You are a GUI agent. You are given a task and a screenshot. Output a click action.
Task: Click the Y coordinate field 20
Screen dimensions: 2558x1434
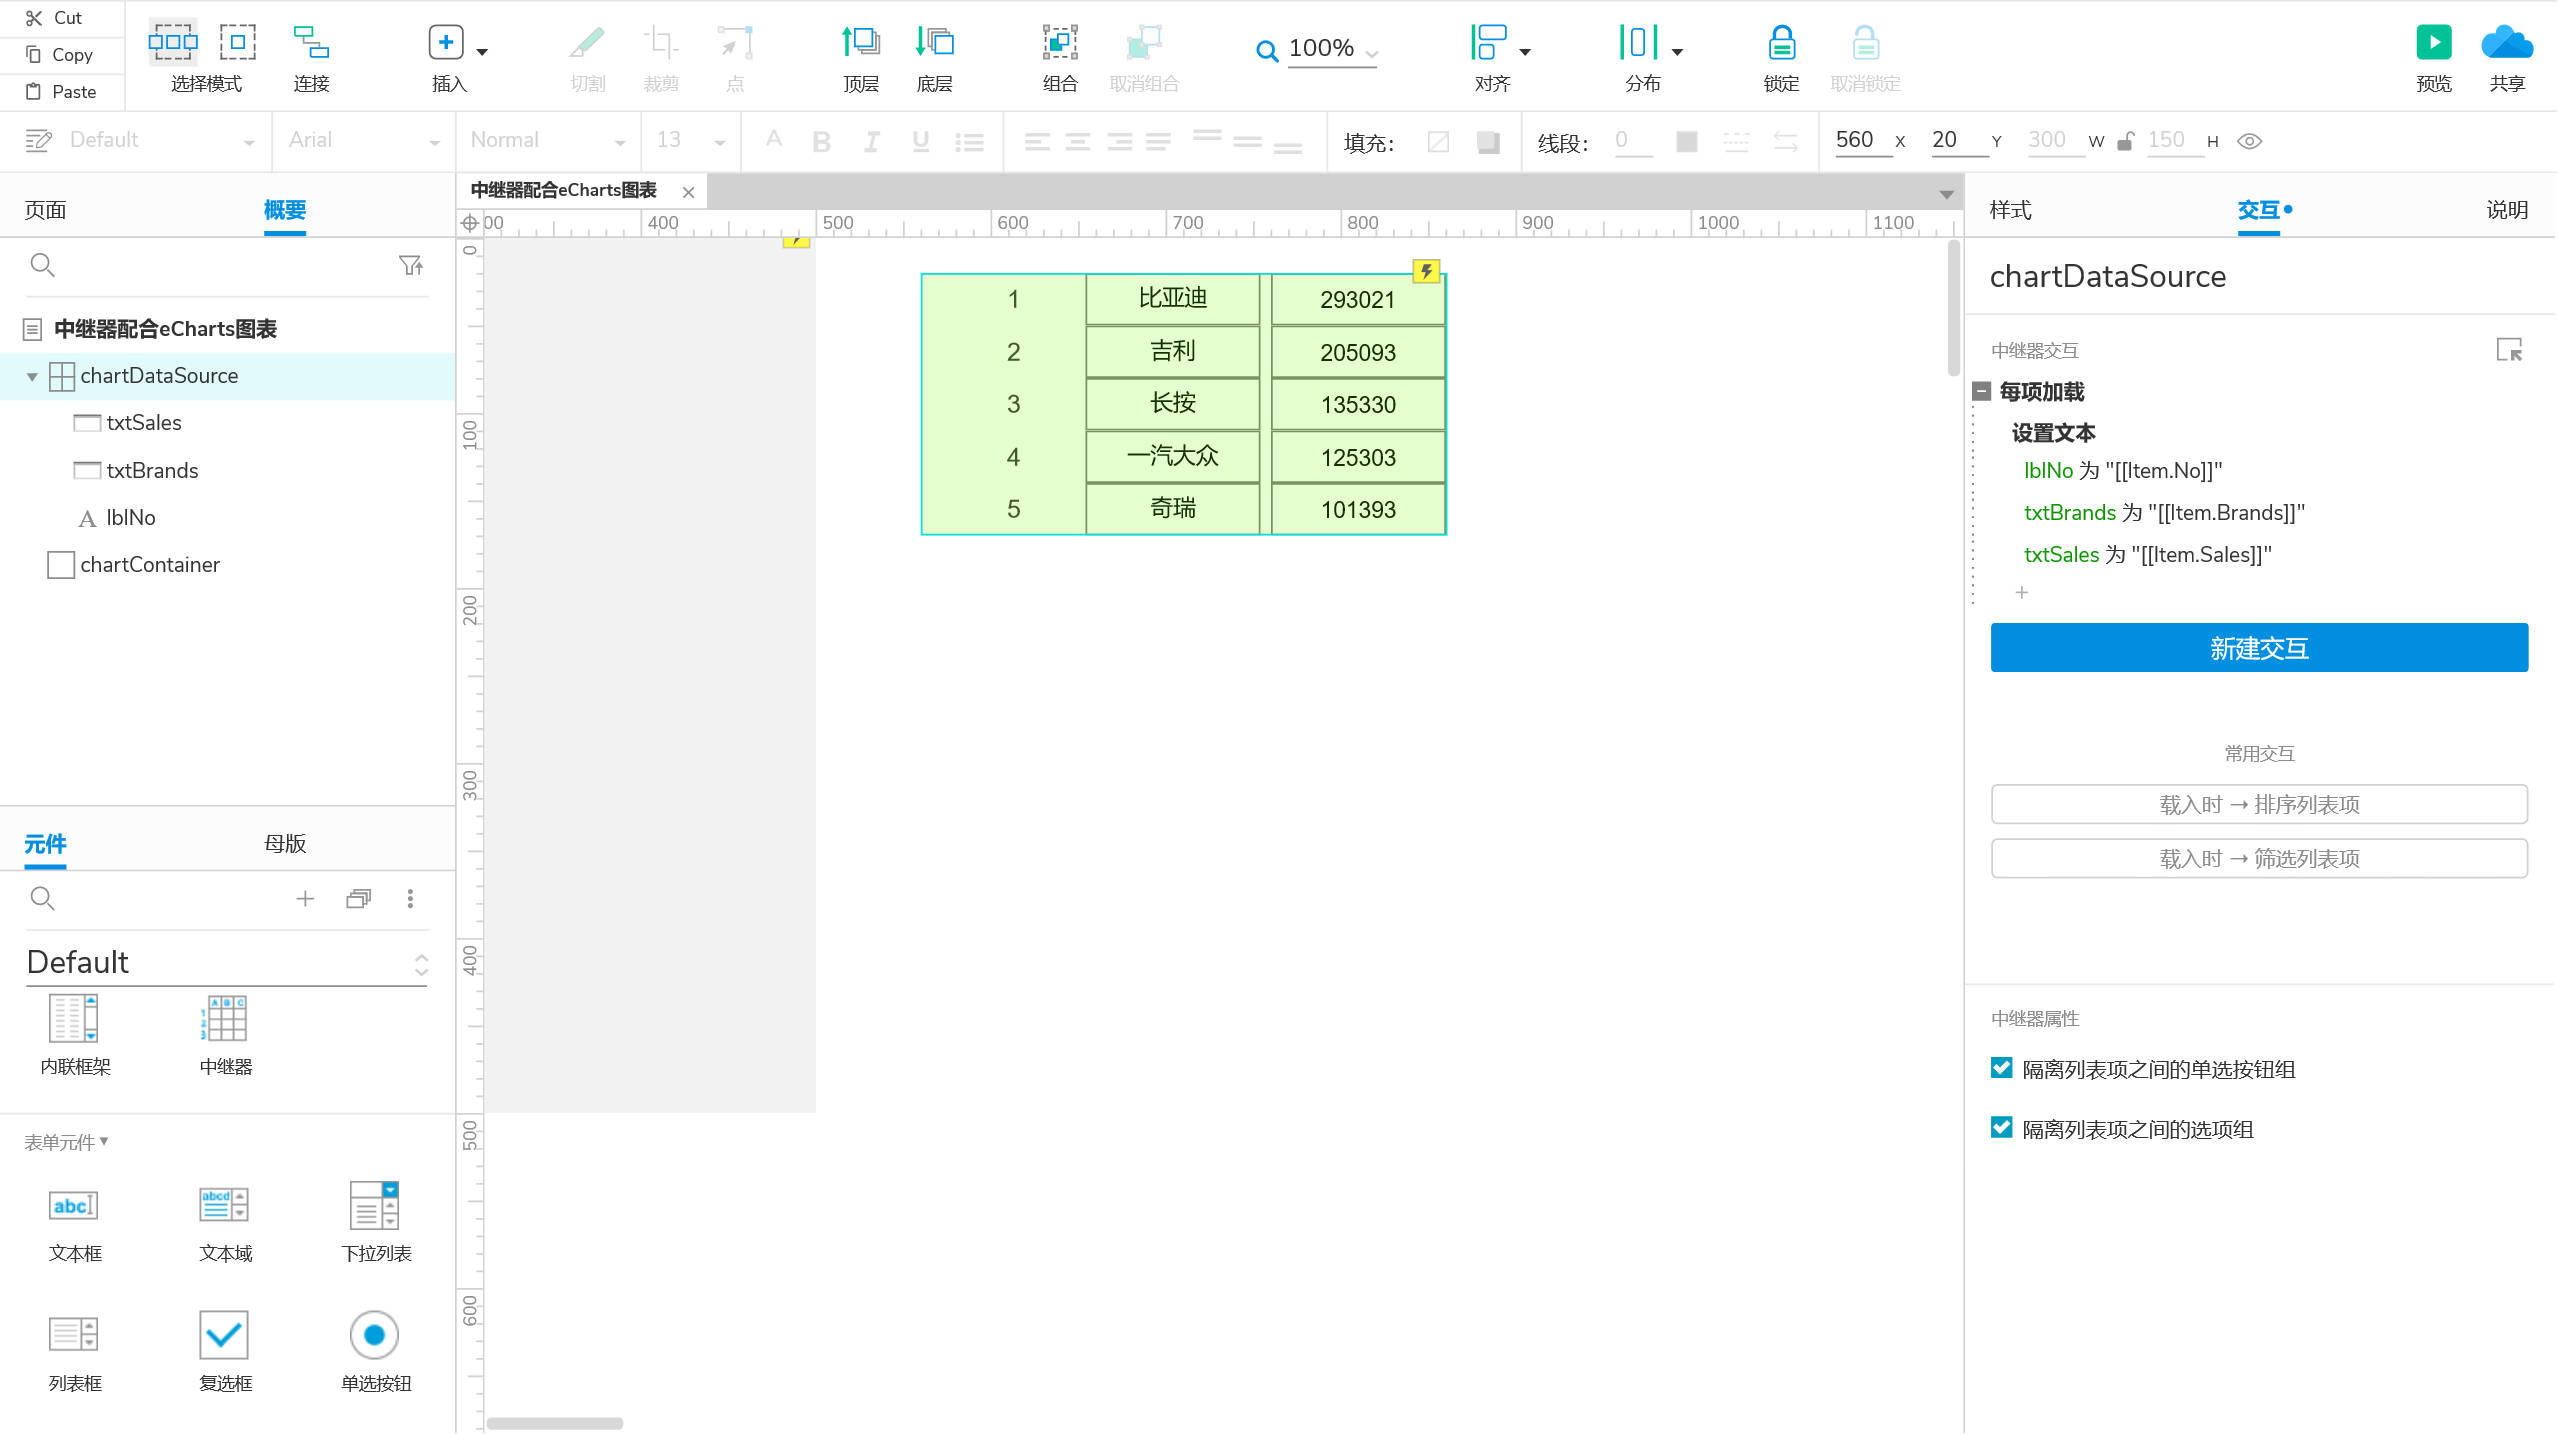pos(1959,140)
